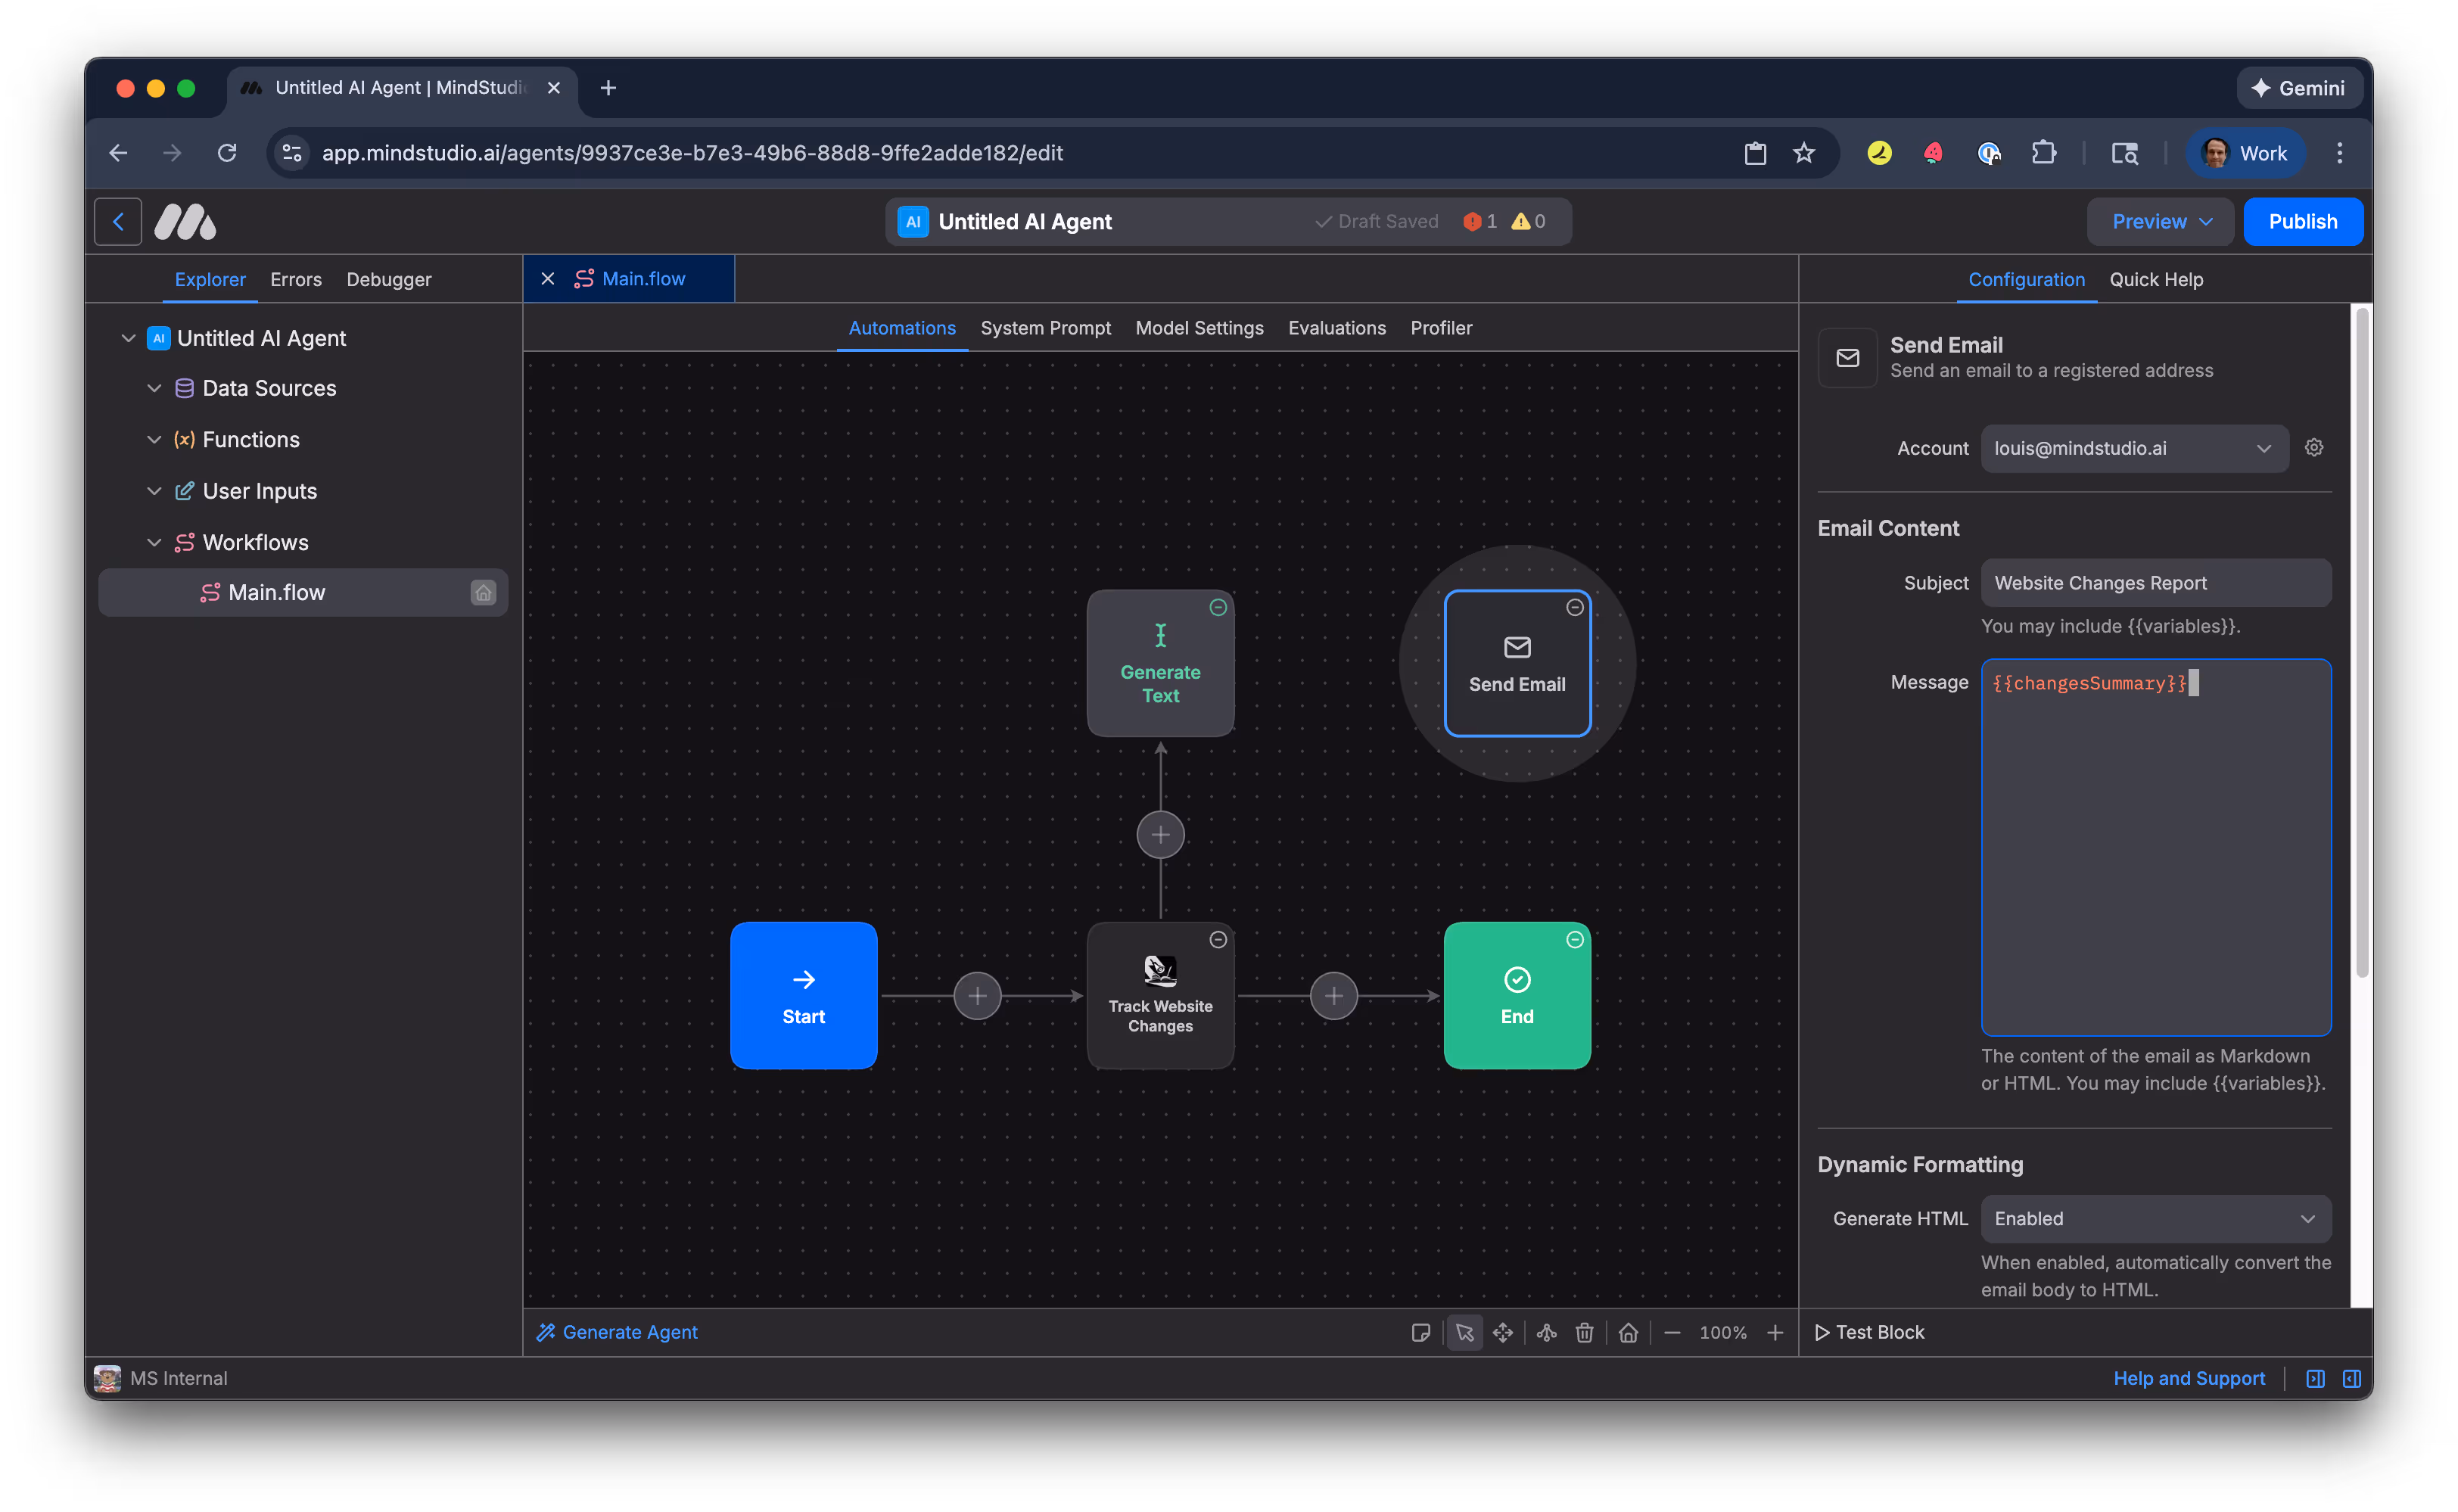Viewport: 2458px width, 1512px height.
Task: Click into the Subject field Website Changes Report
Action: point(2155,583)
